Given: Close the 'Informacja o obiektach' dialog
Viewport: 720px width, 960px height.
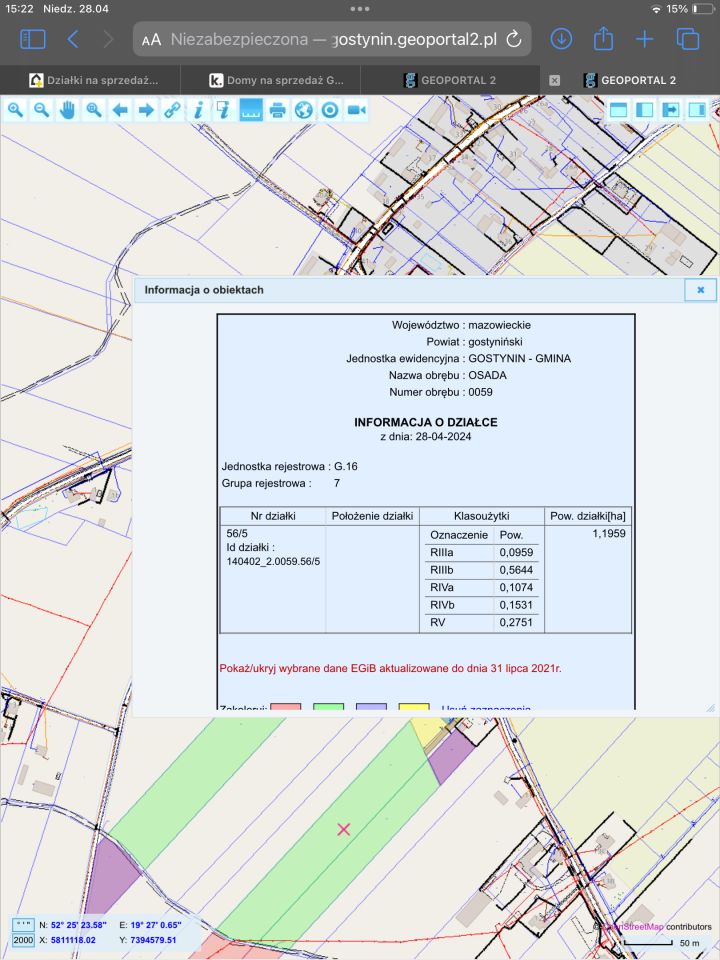Looking at the screenshot, I should (700, 290).
